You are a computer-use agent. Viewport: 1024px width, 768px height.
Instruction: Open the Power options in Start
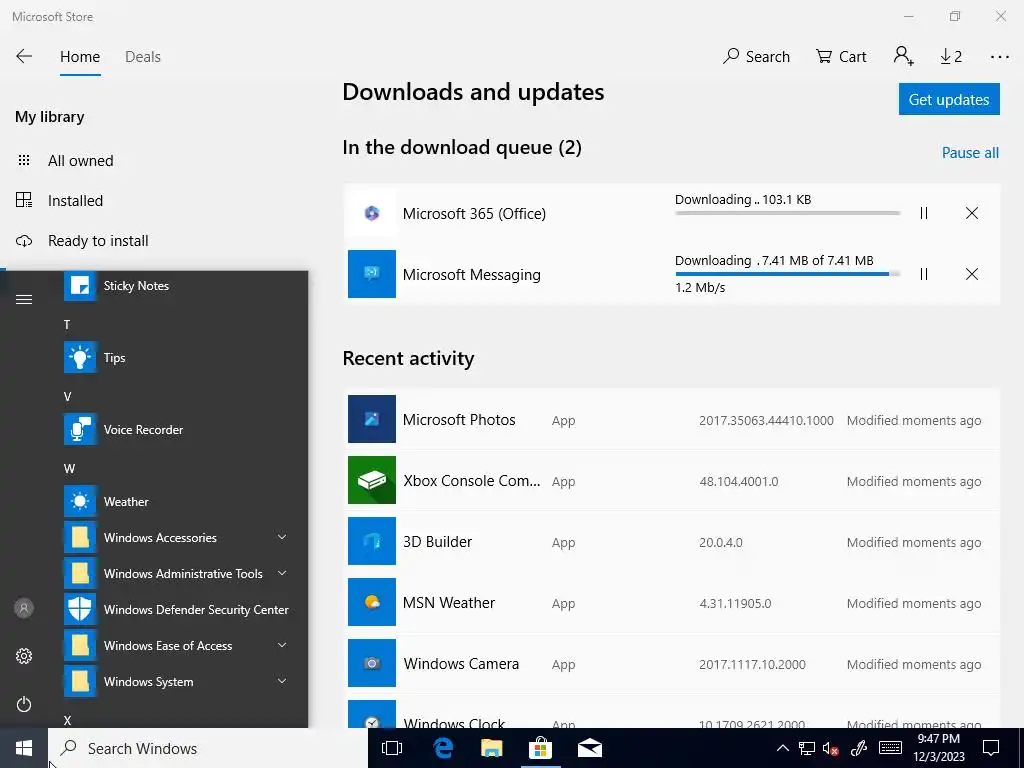(24, 704)
